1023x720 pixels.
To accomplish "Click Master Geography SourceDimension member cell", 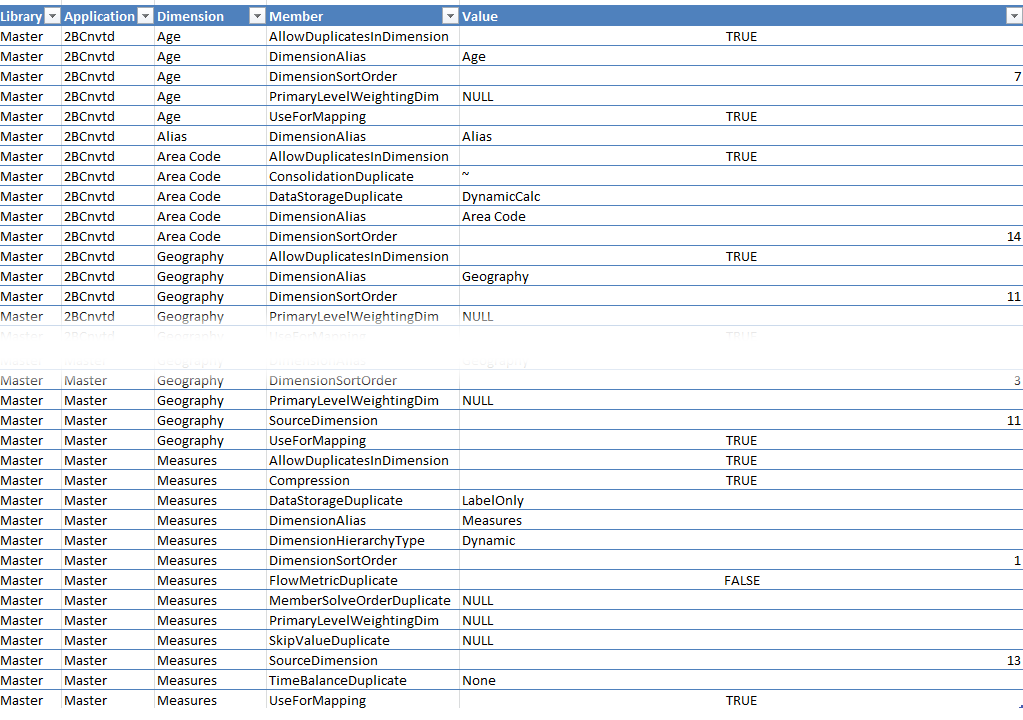I will click(363, 421).
